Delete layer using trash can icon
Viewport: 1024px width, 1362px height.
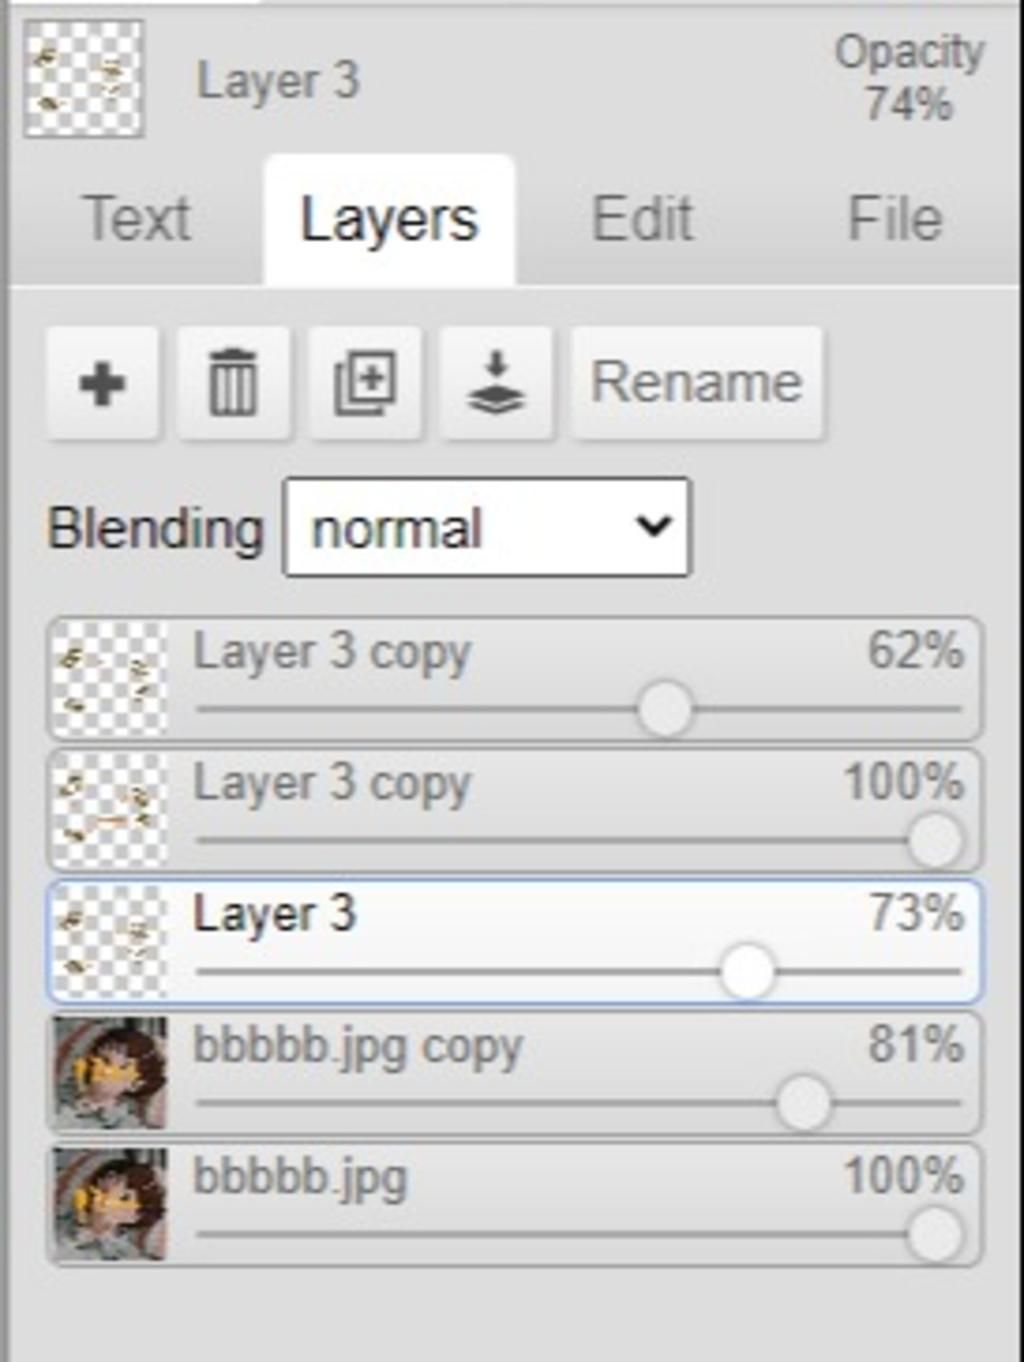pyautogui.click(x=233, y=383)
